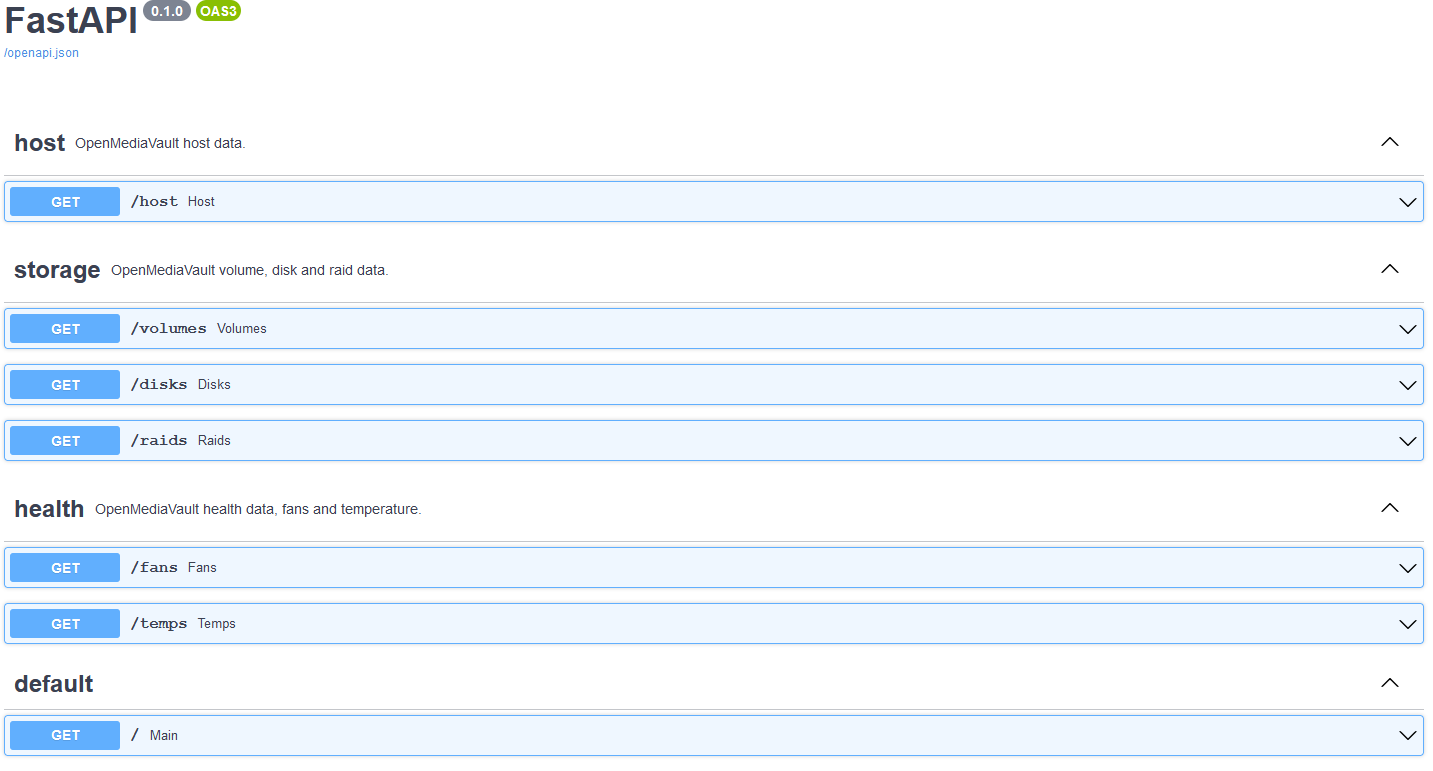
Task: Expand the /volumes endpoint arrow
Action: pos(1408,329)
